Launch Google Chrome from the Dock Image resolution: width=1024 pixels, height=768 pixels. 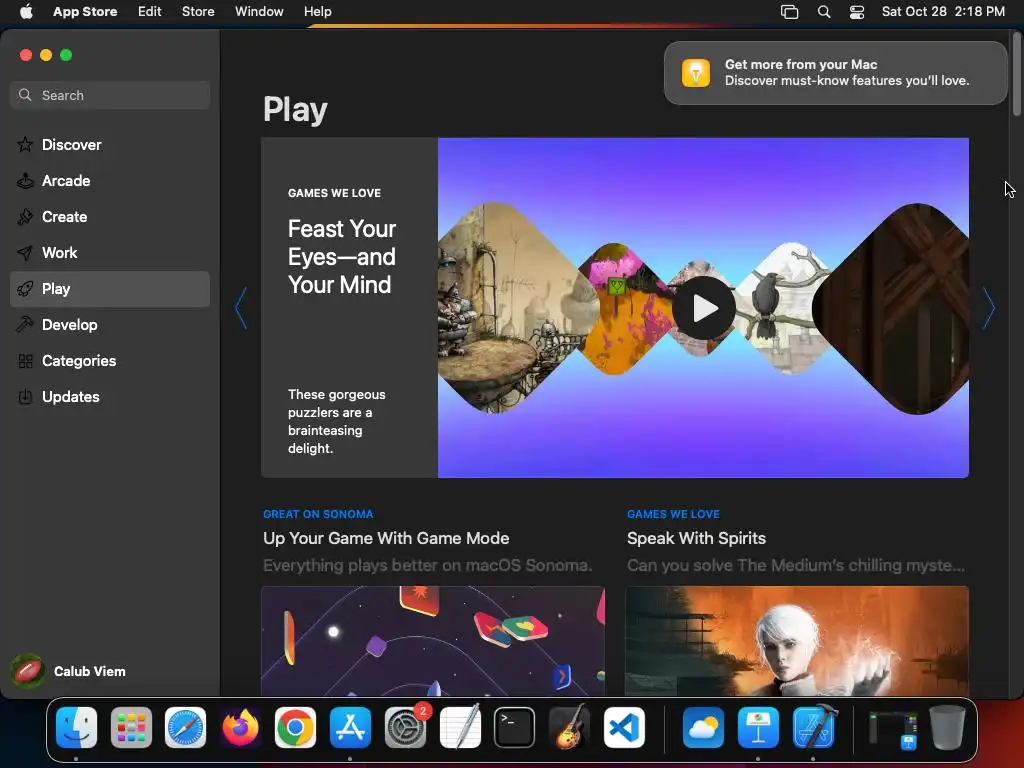click(x=295, y=728)
